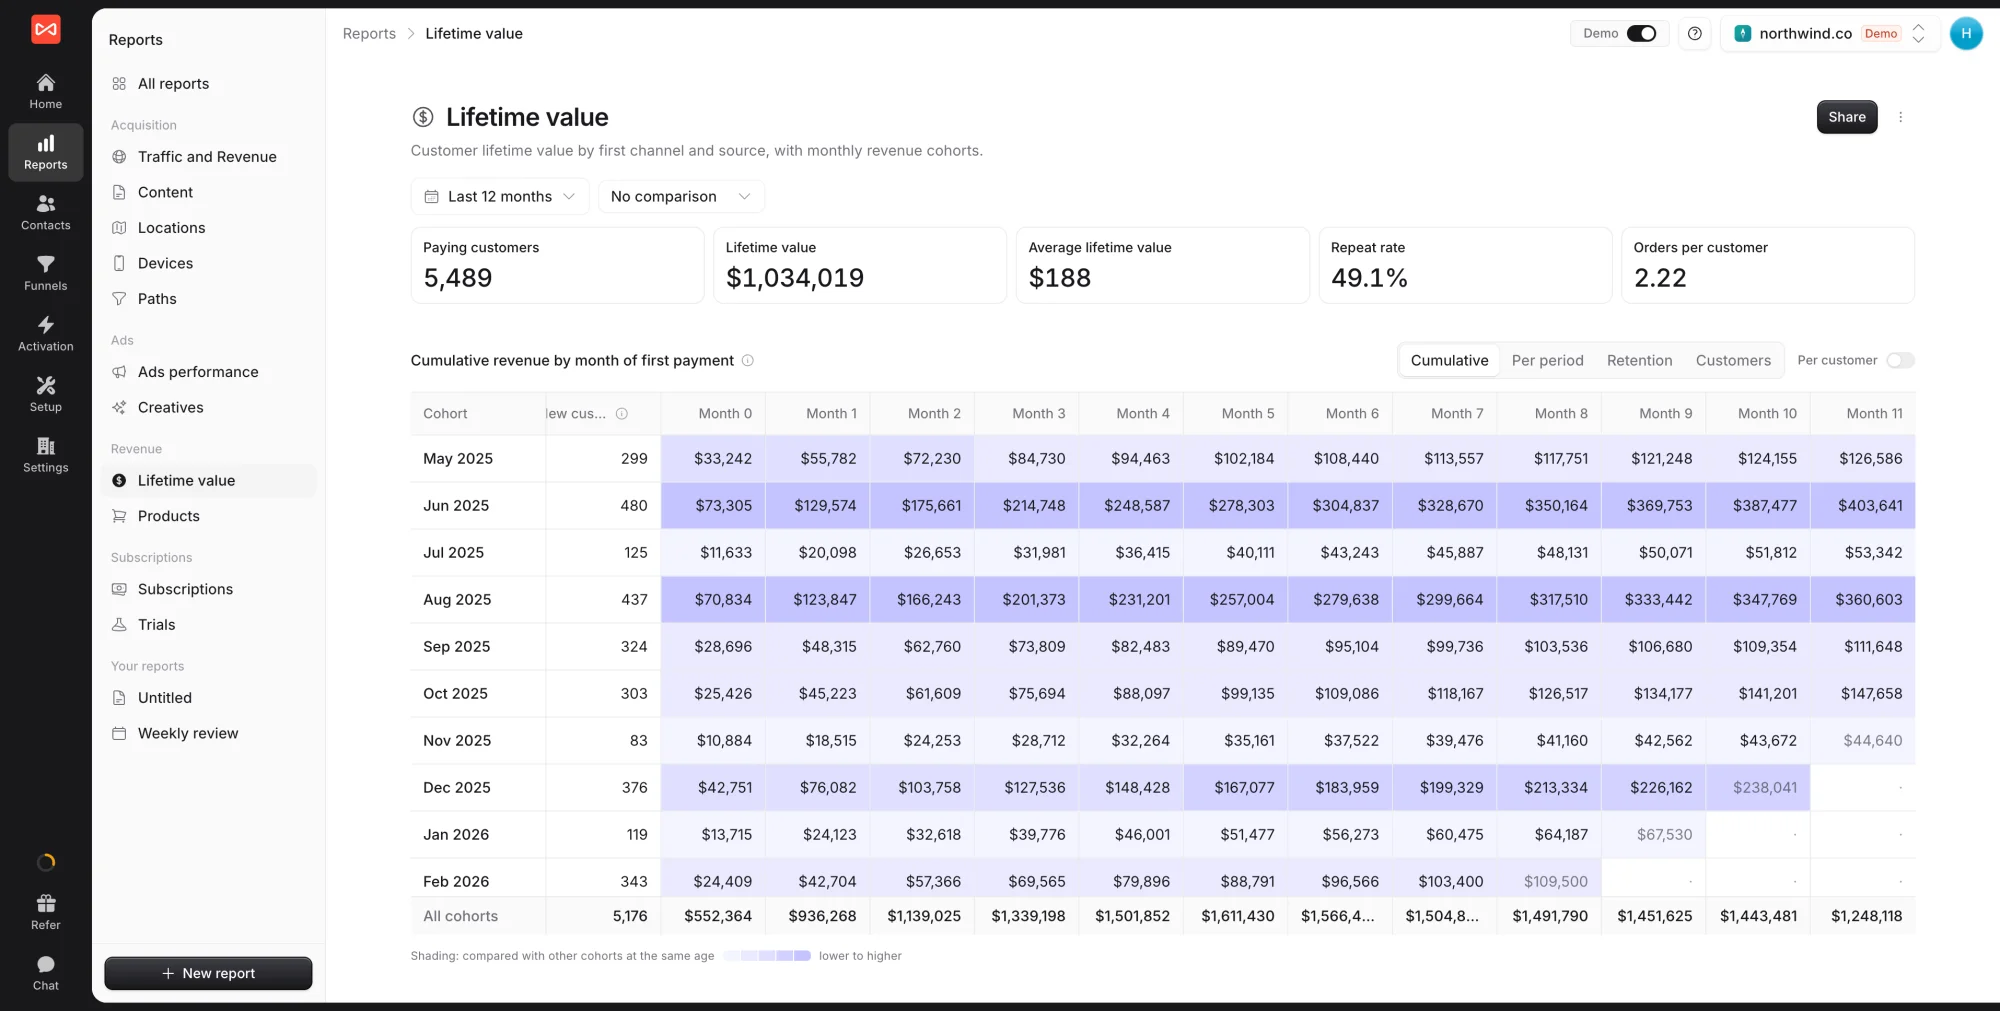Switch to the Customers tab
The image size is (2000, 1011).
point(1733,360)
